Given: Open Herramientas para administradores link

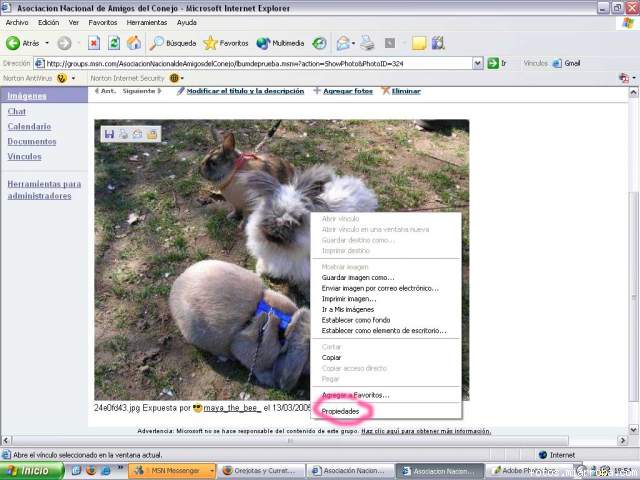Looking at the screenshot, I should [x=44, y=190].
